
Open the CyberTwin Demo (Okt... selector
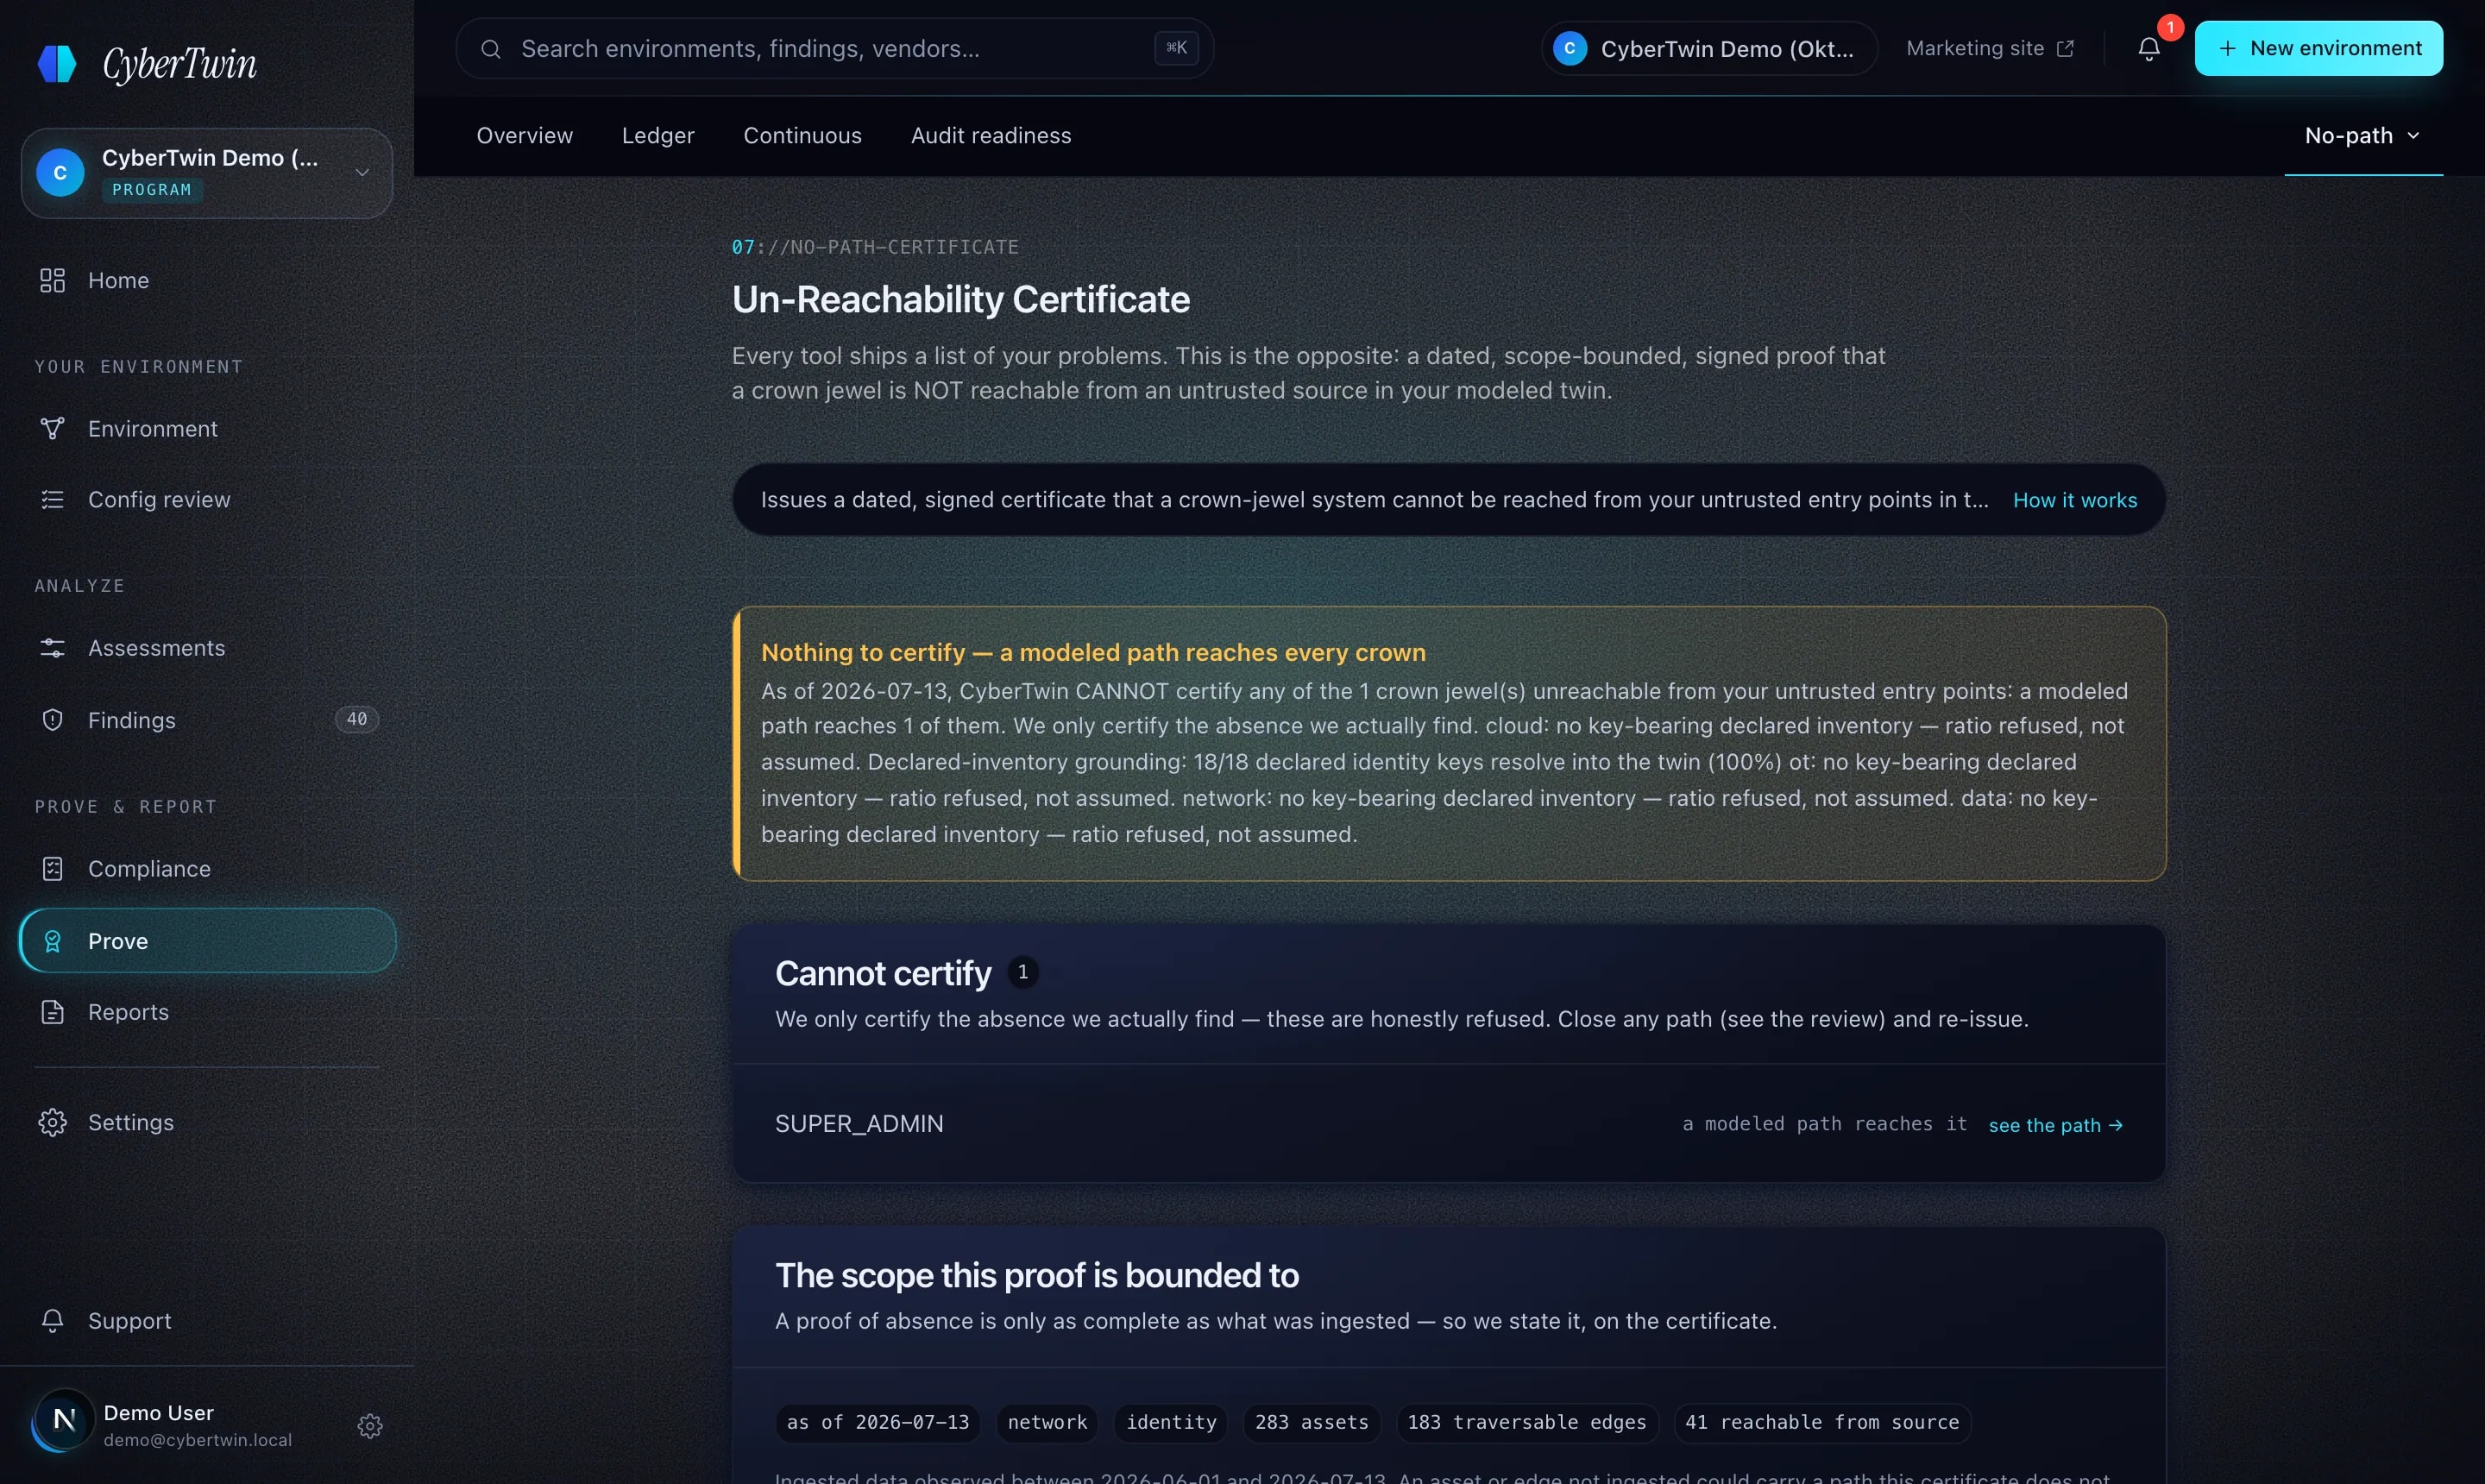click(1709, 48)
